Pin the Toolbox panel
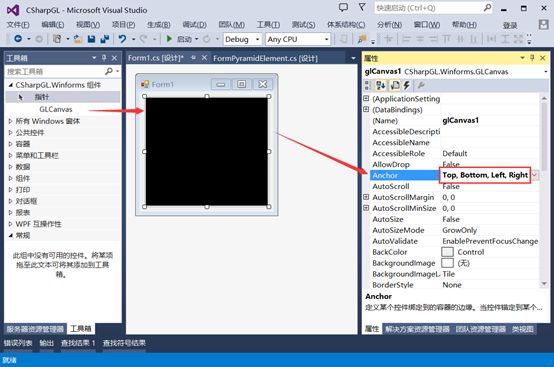The height and width of the screenshot is (367, 554). [x=104, y=58]
